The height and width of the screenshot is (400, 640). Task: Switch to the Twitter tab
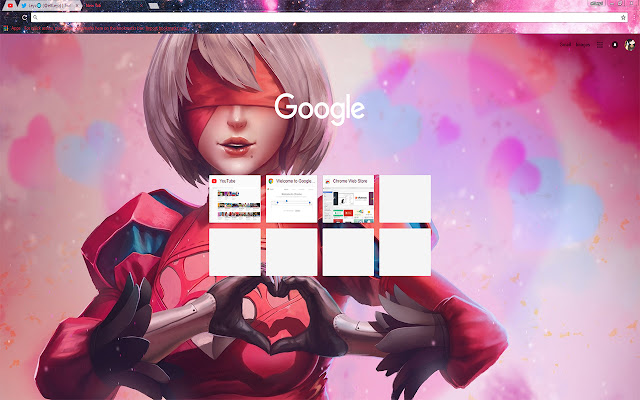(x=49, y=6)
